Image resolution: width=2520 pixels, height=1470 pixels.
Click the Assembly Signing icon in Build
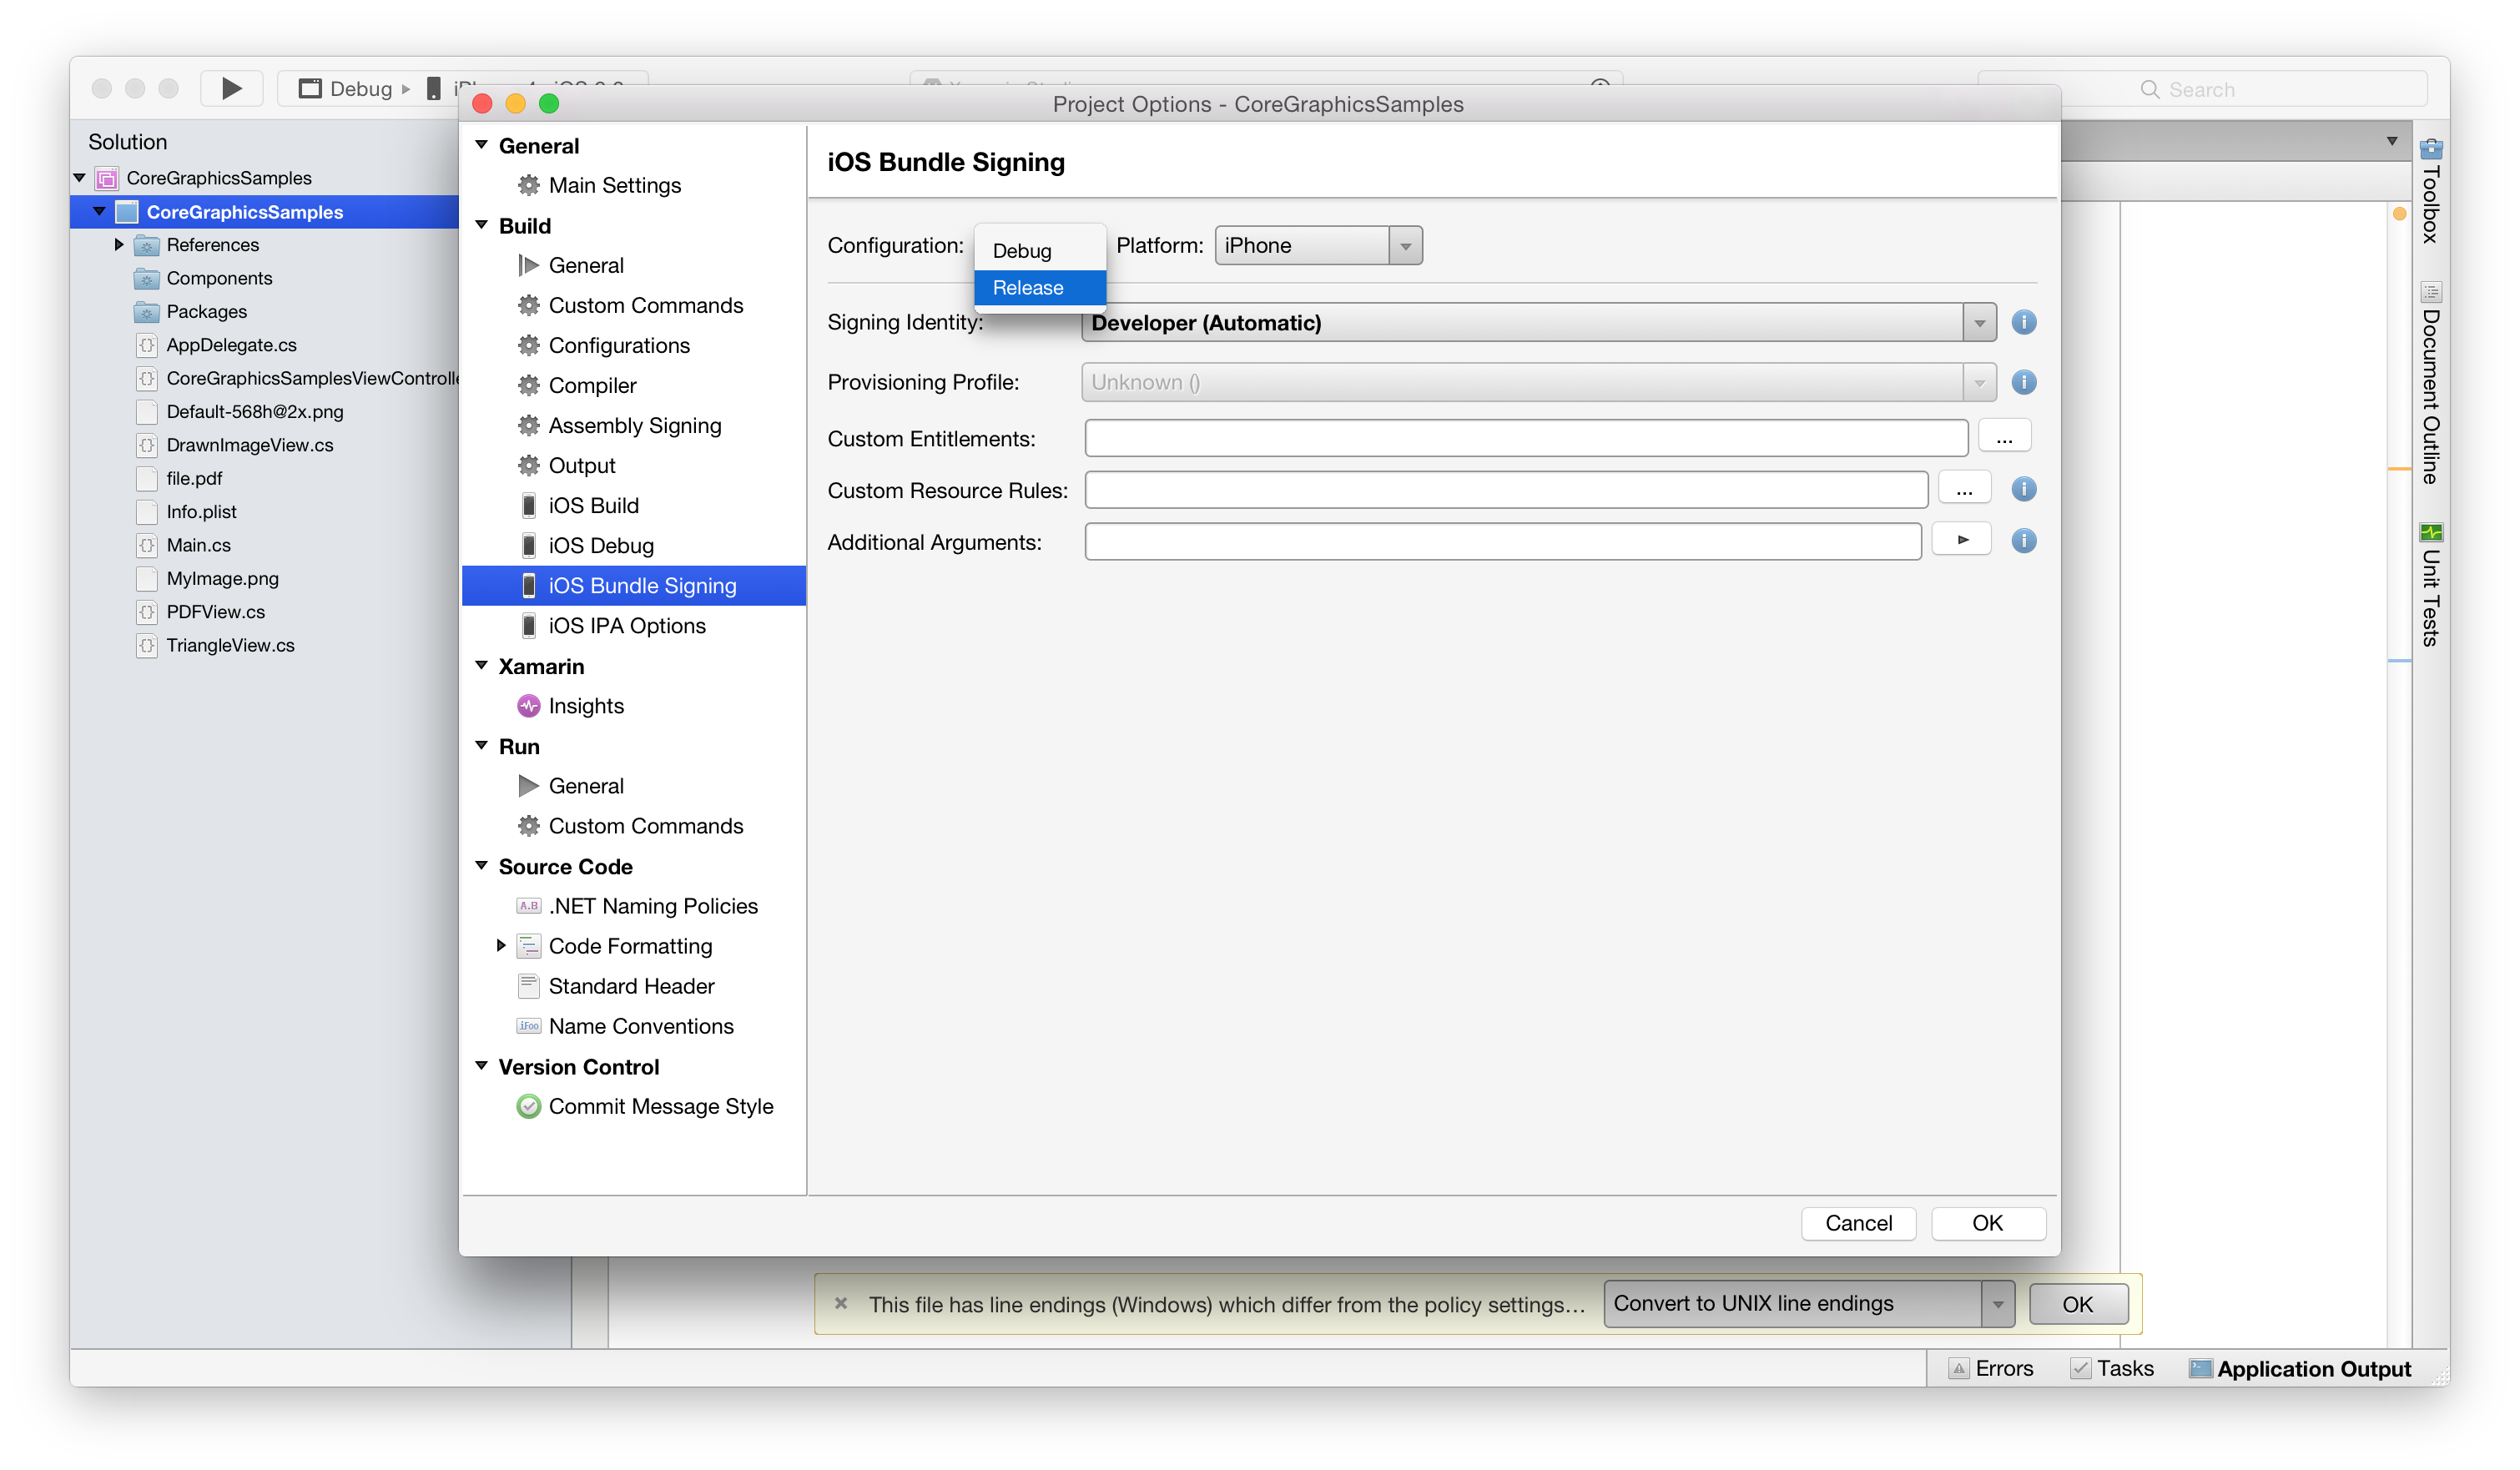click(x=530, y=425)
